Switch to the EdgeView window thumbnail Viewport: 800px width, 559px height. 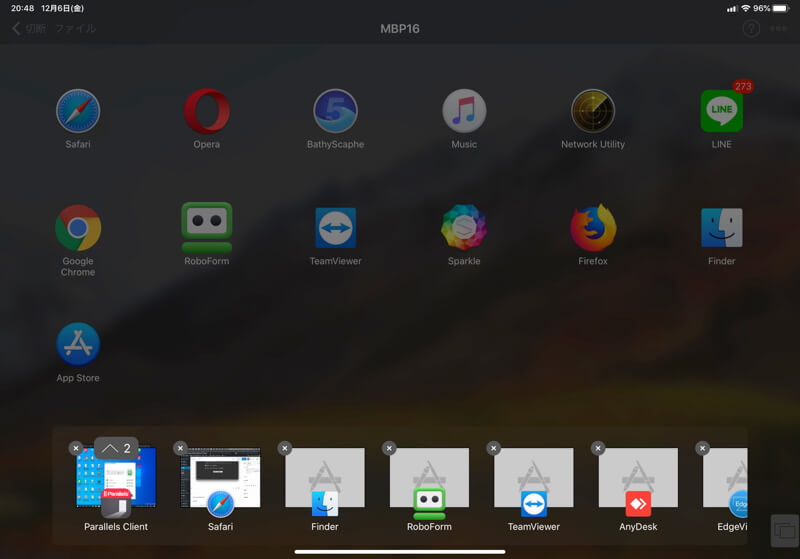tap(725, 478)
